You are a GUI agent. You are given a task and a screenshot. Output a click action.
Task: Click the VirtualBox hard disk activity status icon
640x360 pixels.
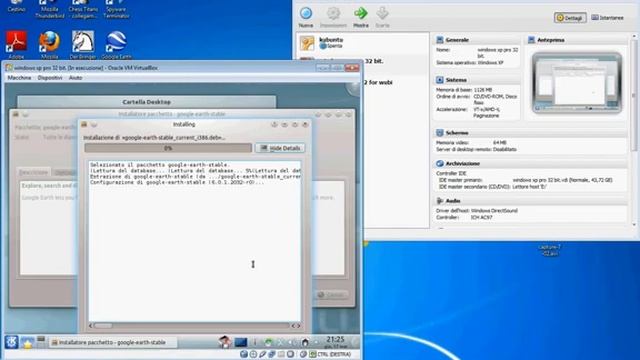click(244, 354)
